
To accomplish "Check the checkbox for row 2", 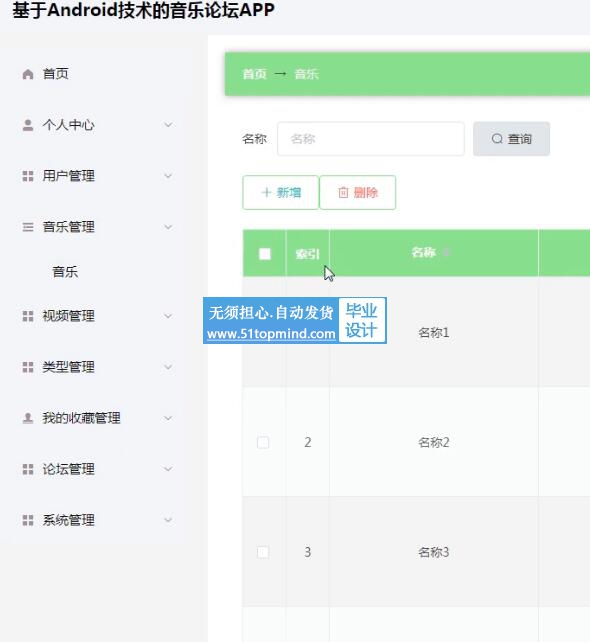I will [x=263, y=443].
